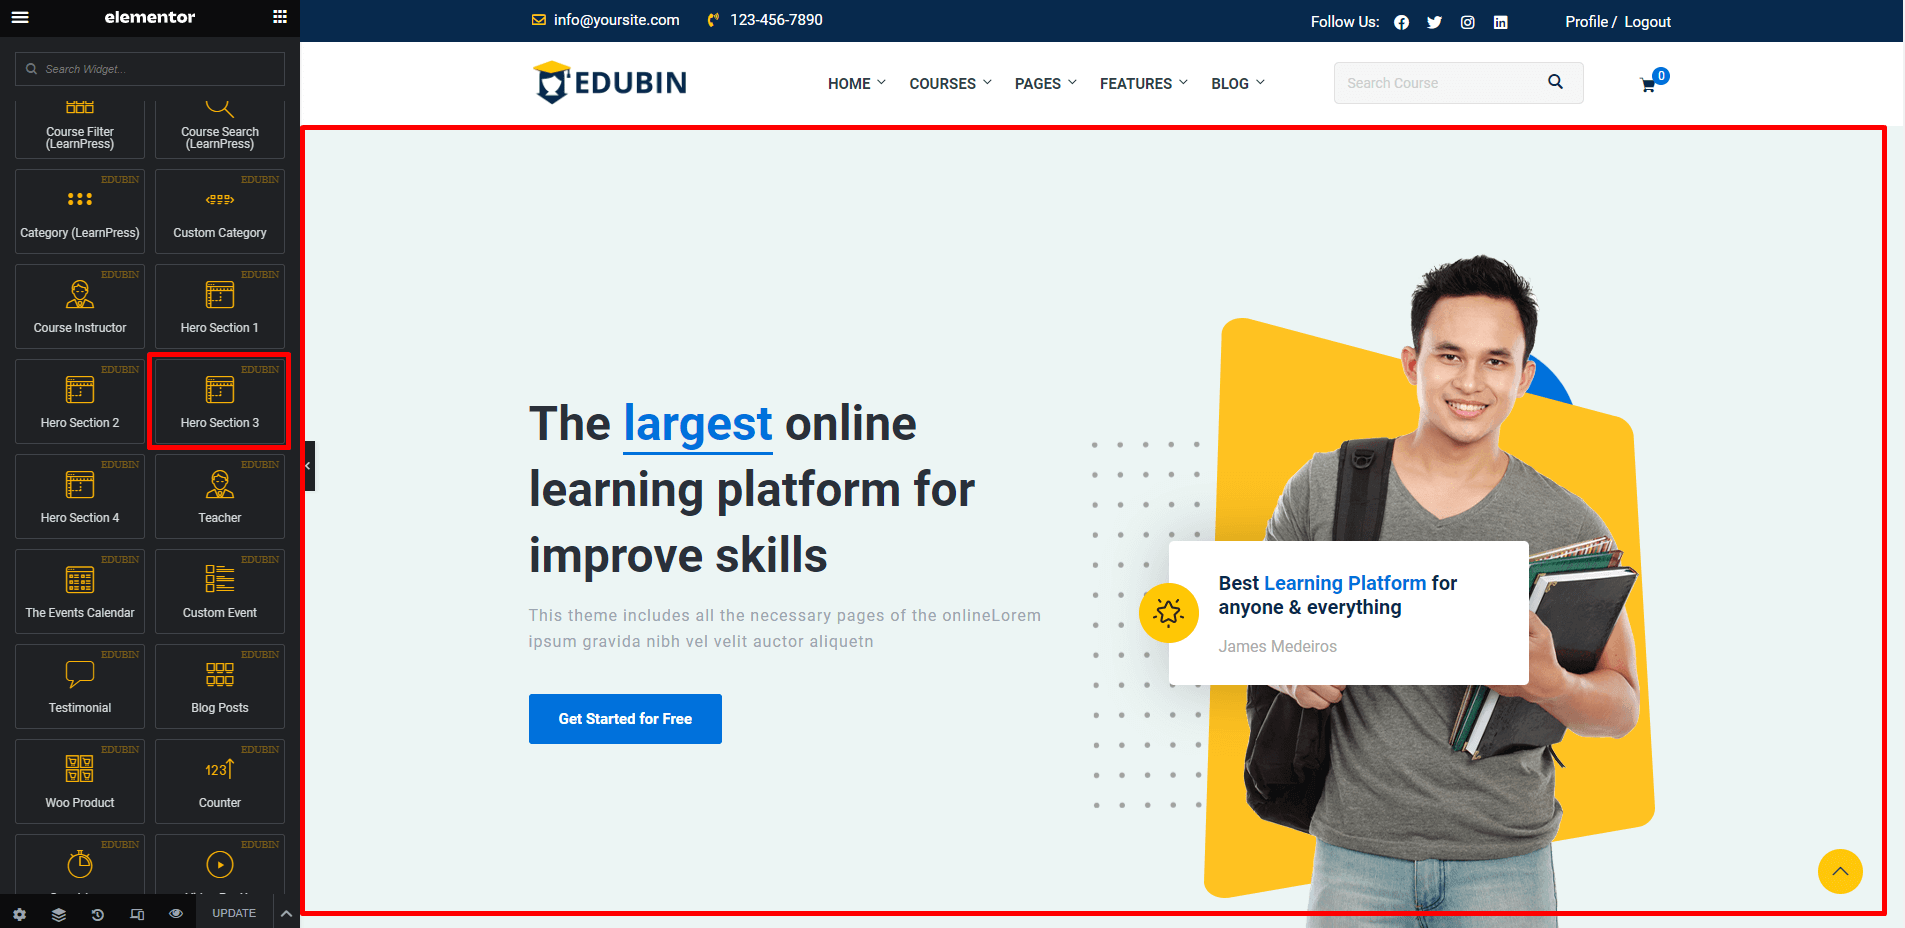The width and height of the screenshot is (1905, 928).
Task: Pick The Events Calendar widget
Action: [x=80, y=591]
